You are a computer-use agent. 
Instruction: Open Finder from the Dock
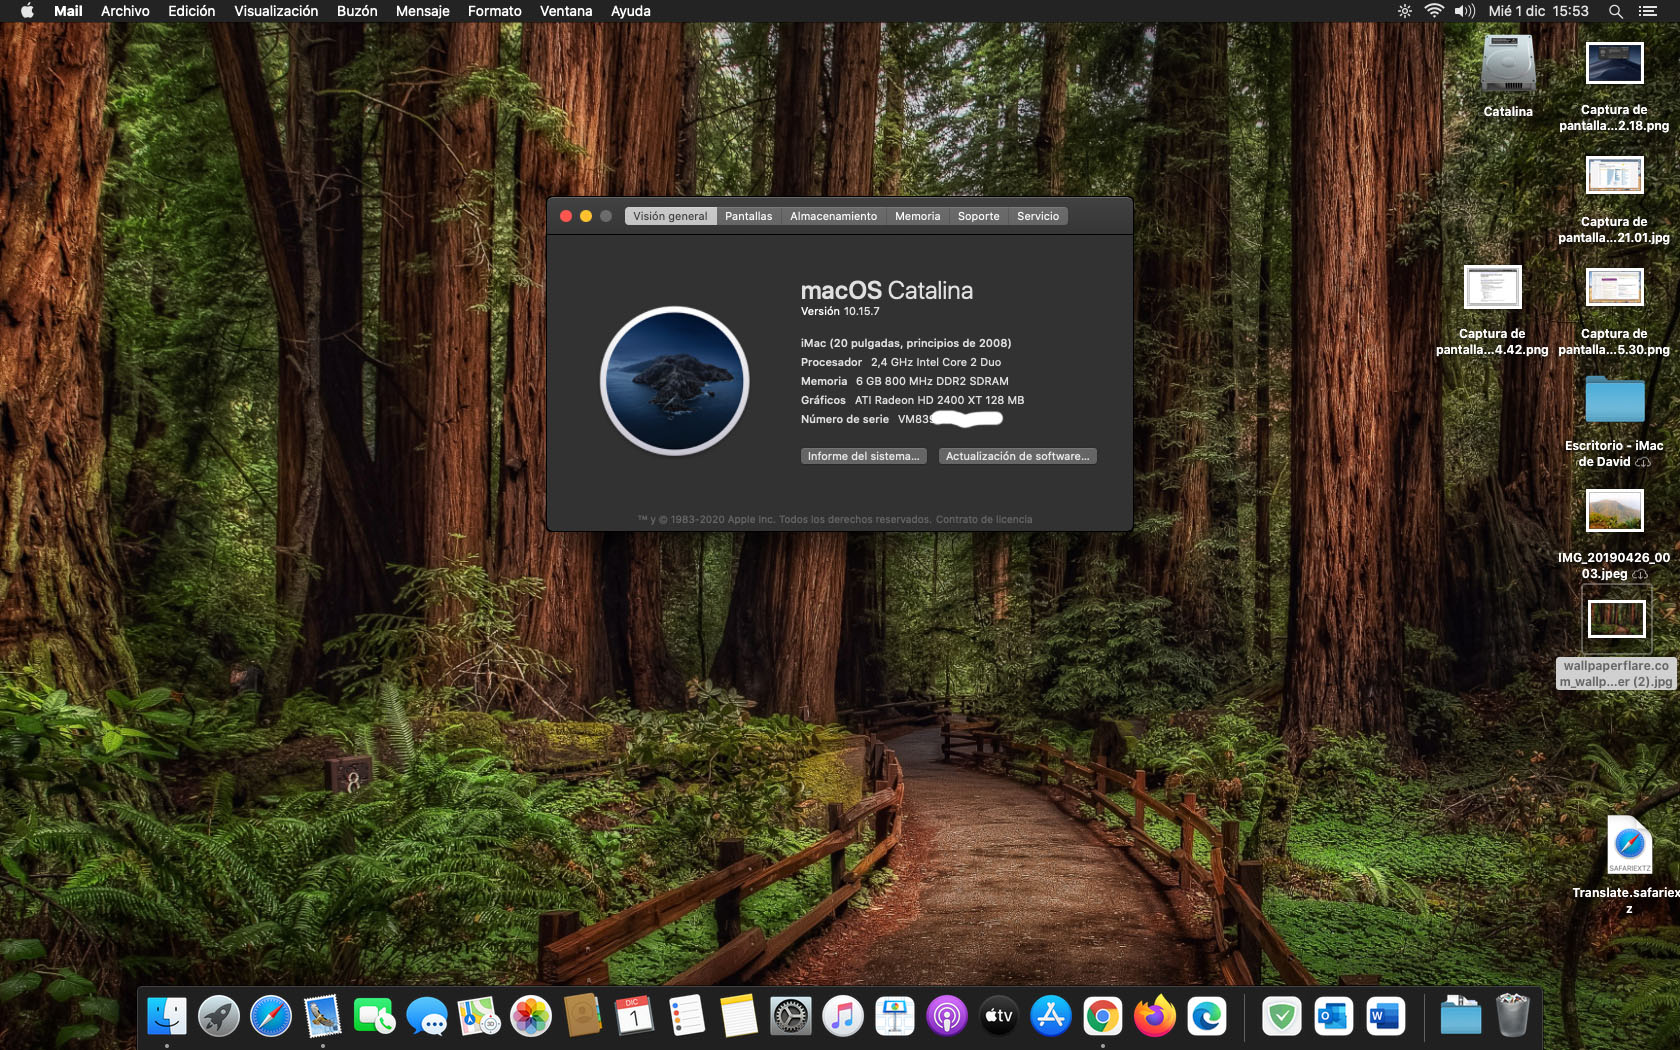coord(167,1017)
